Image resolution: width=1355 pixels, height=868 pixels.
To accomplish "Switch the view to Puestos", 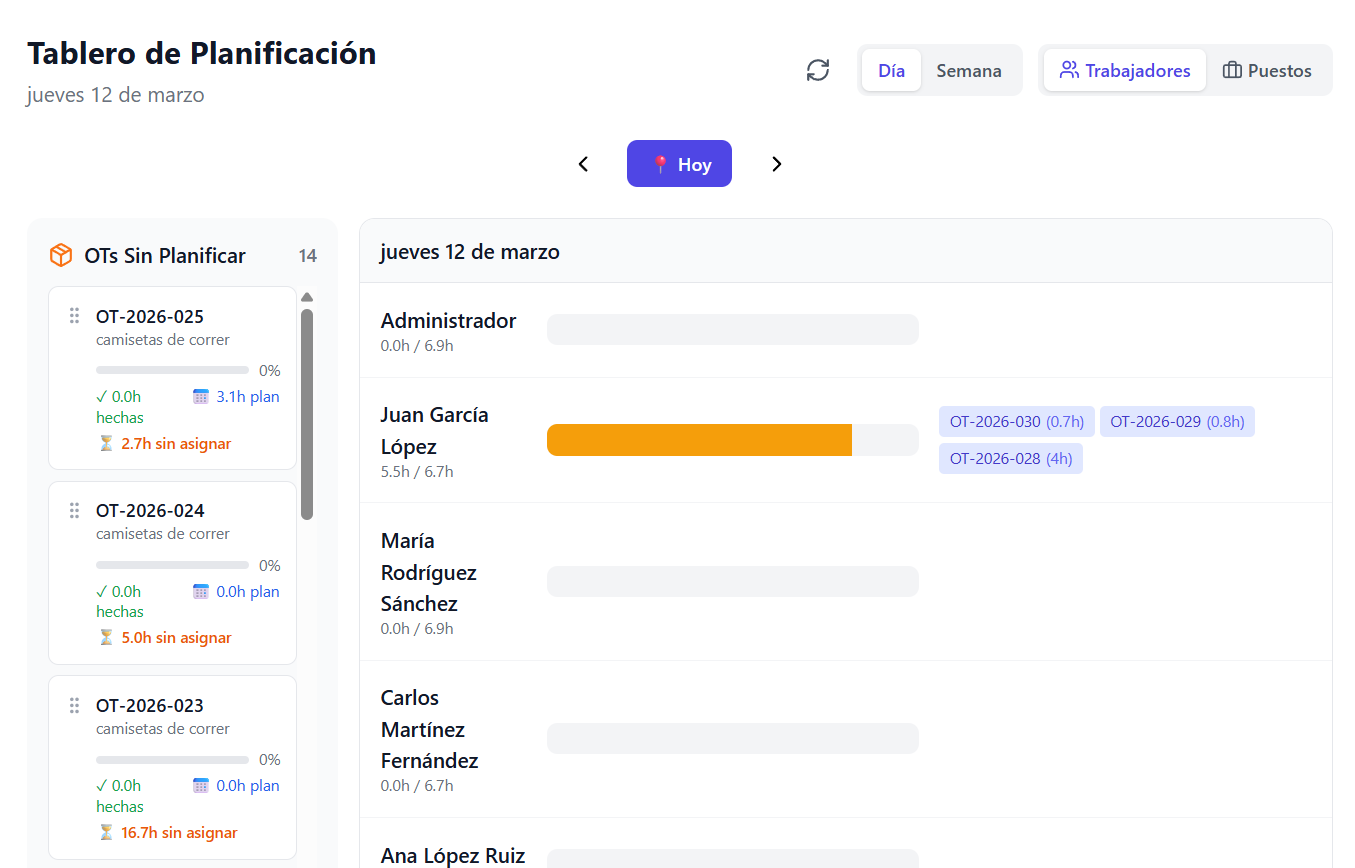I will pos(1268,69).
